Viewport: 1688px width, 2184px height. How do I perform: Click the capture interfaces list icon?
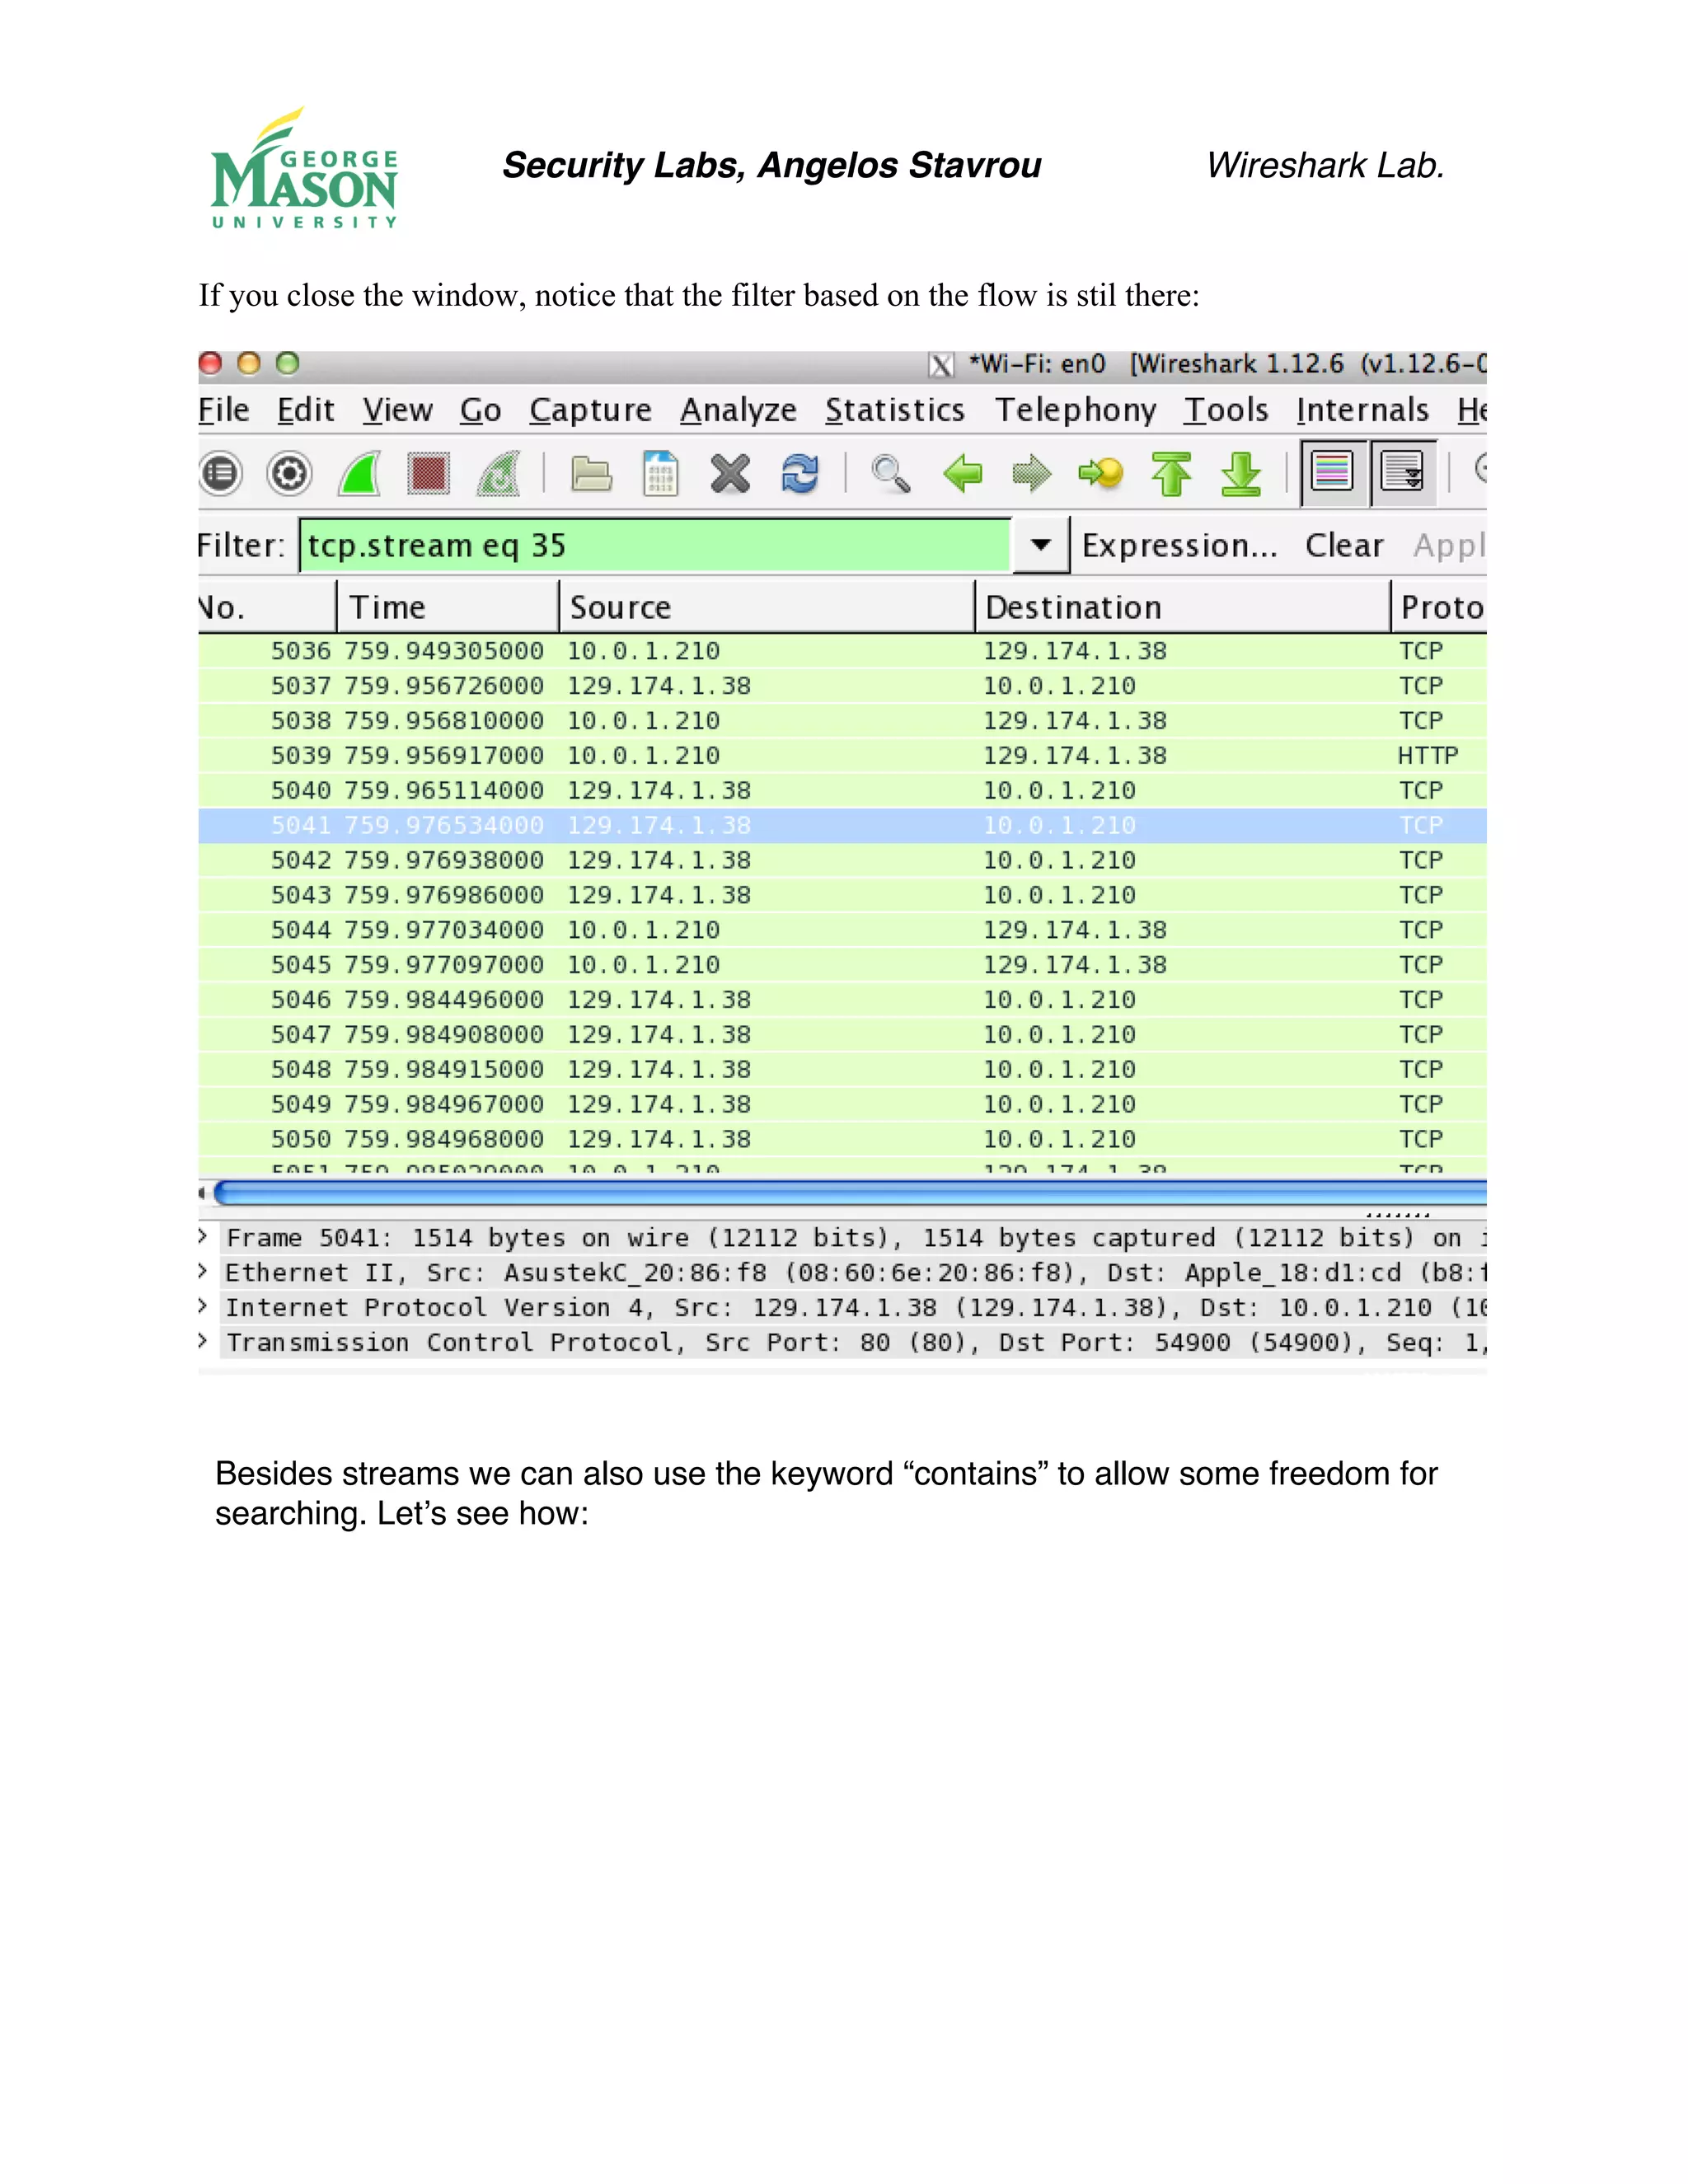pyautogui.click(x=221, y=473)
